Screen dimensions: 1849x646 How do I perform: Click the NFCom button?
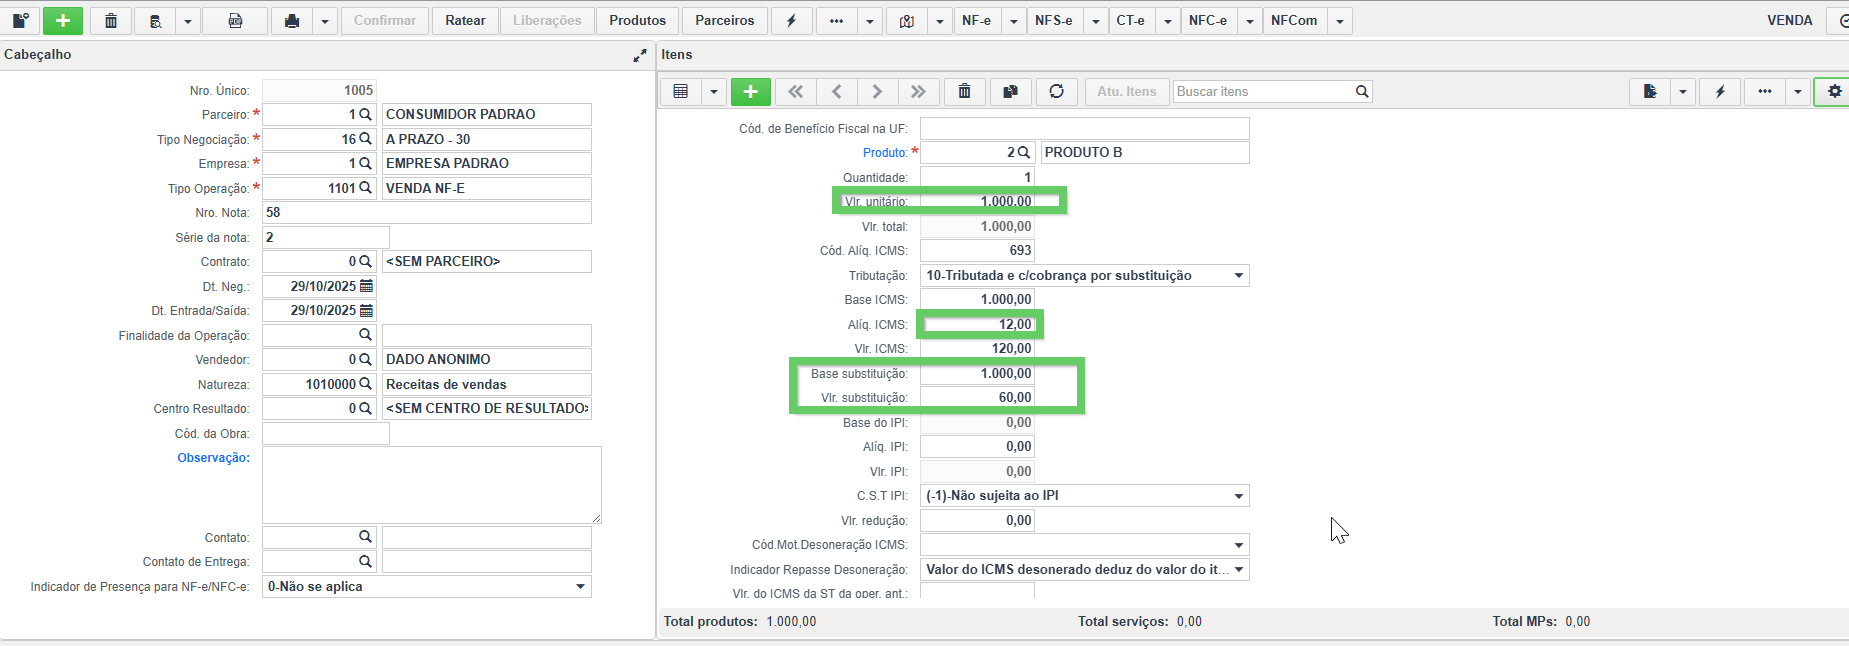[x=1294, y=20]
